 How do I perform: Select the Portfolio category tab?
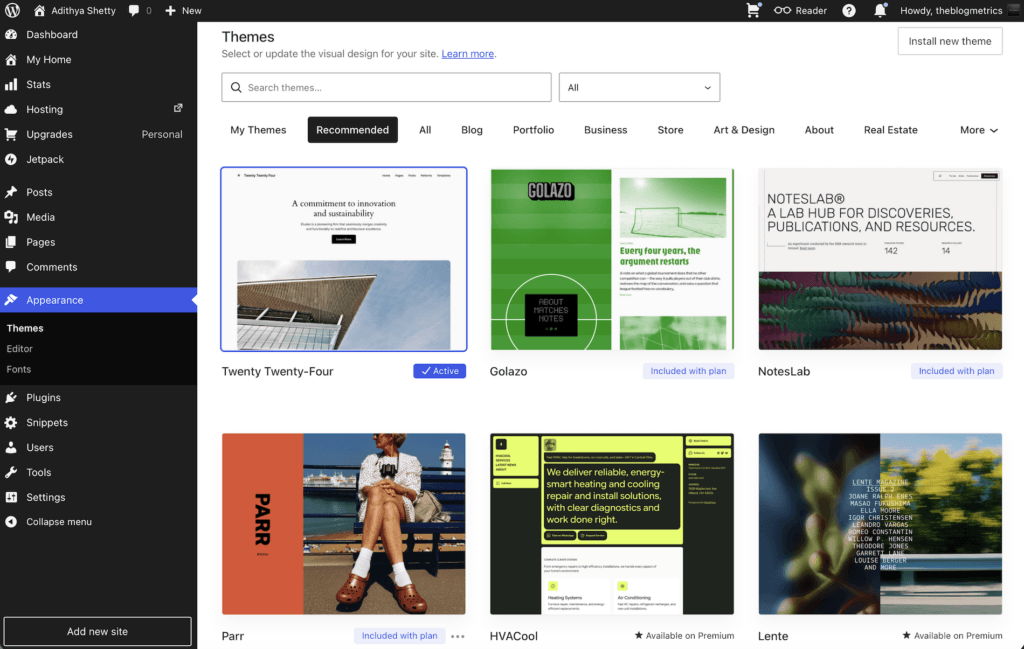534,130
